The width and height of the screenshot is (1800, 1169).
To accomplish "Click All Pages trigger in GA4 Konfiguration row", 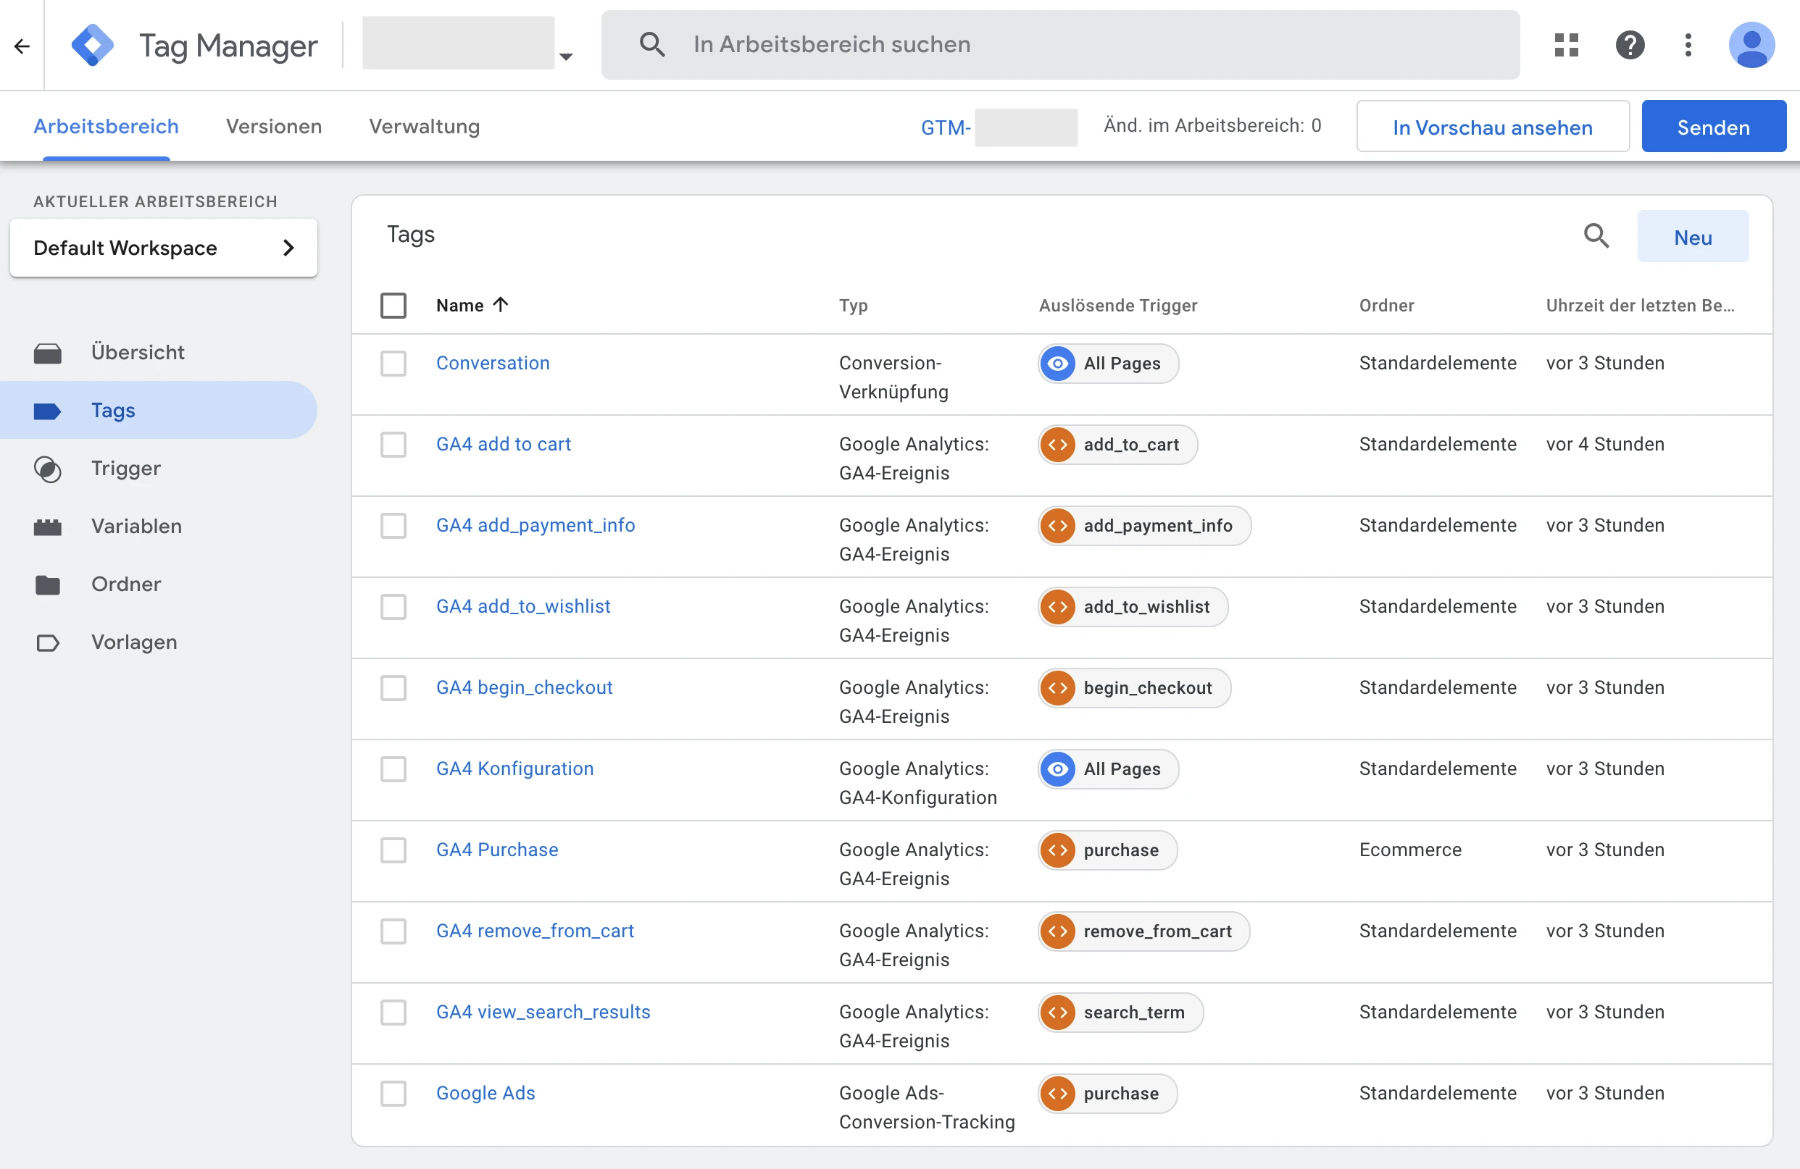I will pyautogui.click(x=1109, y=769).
